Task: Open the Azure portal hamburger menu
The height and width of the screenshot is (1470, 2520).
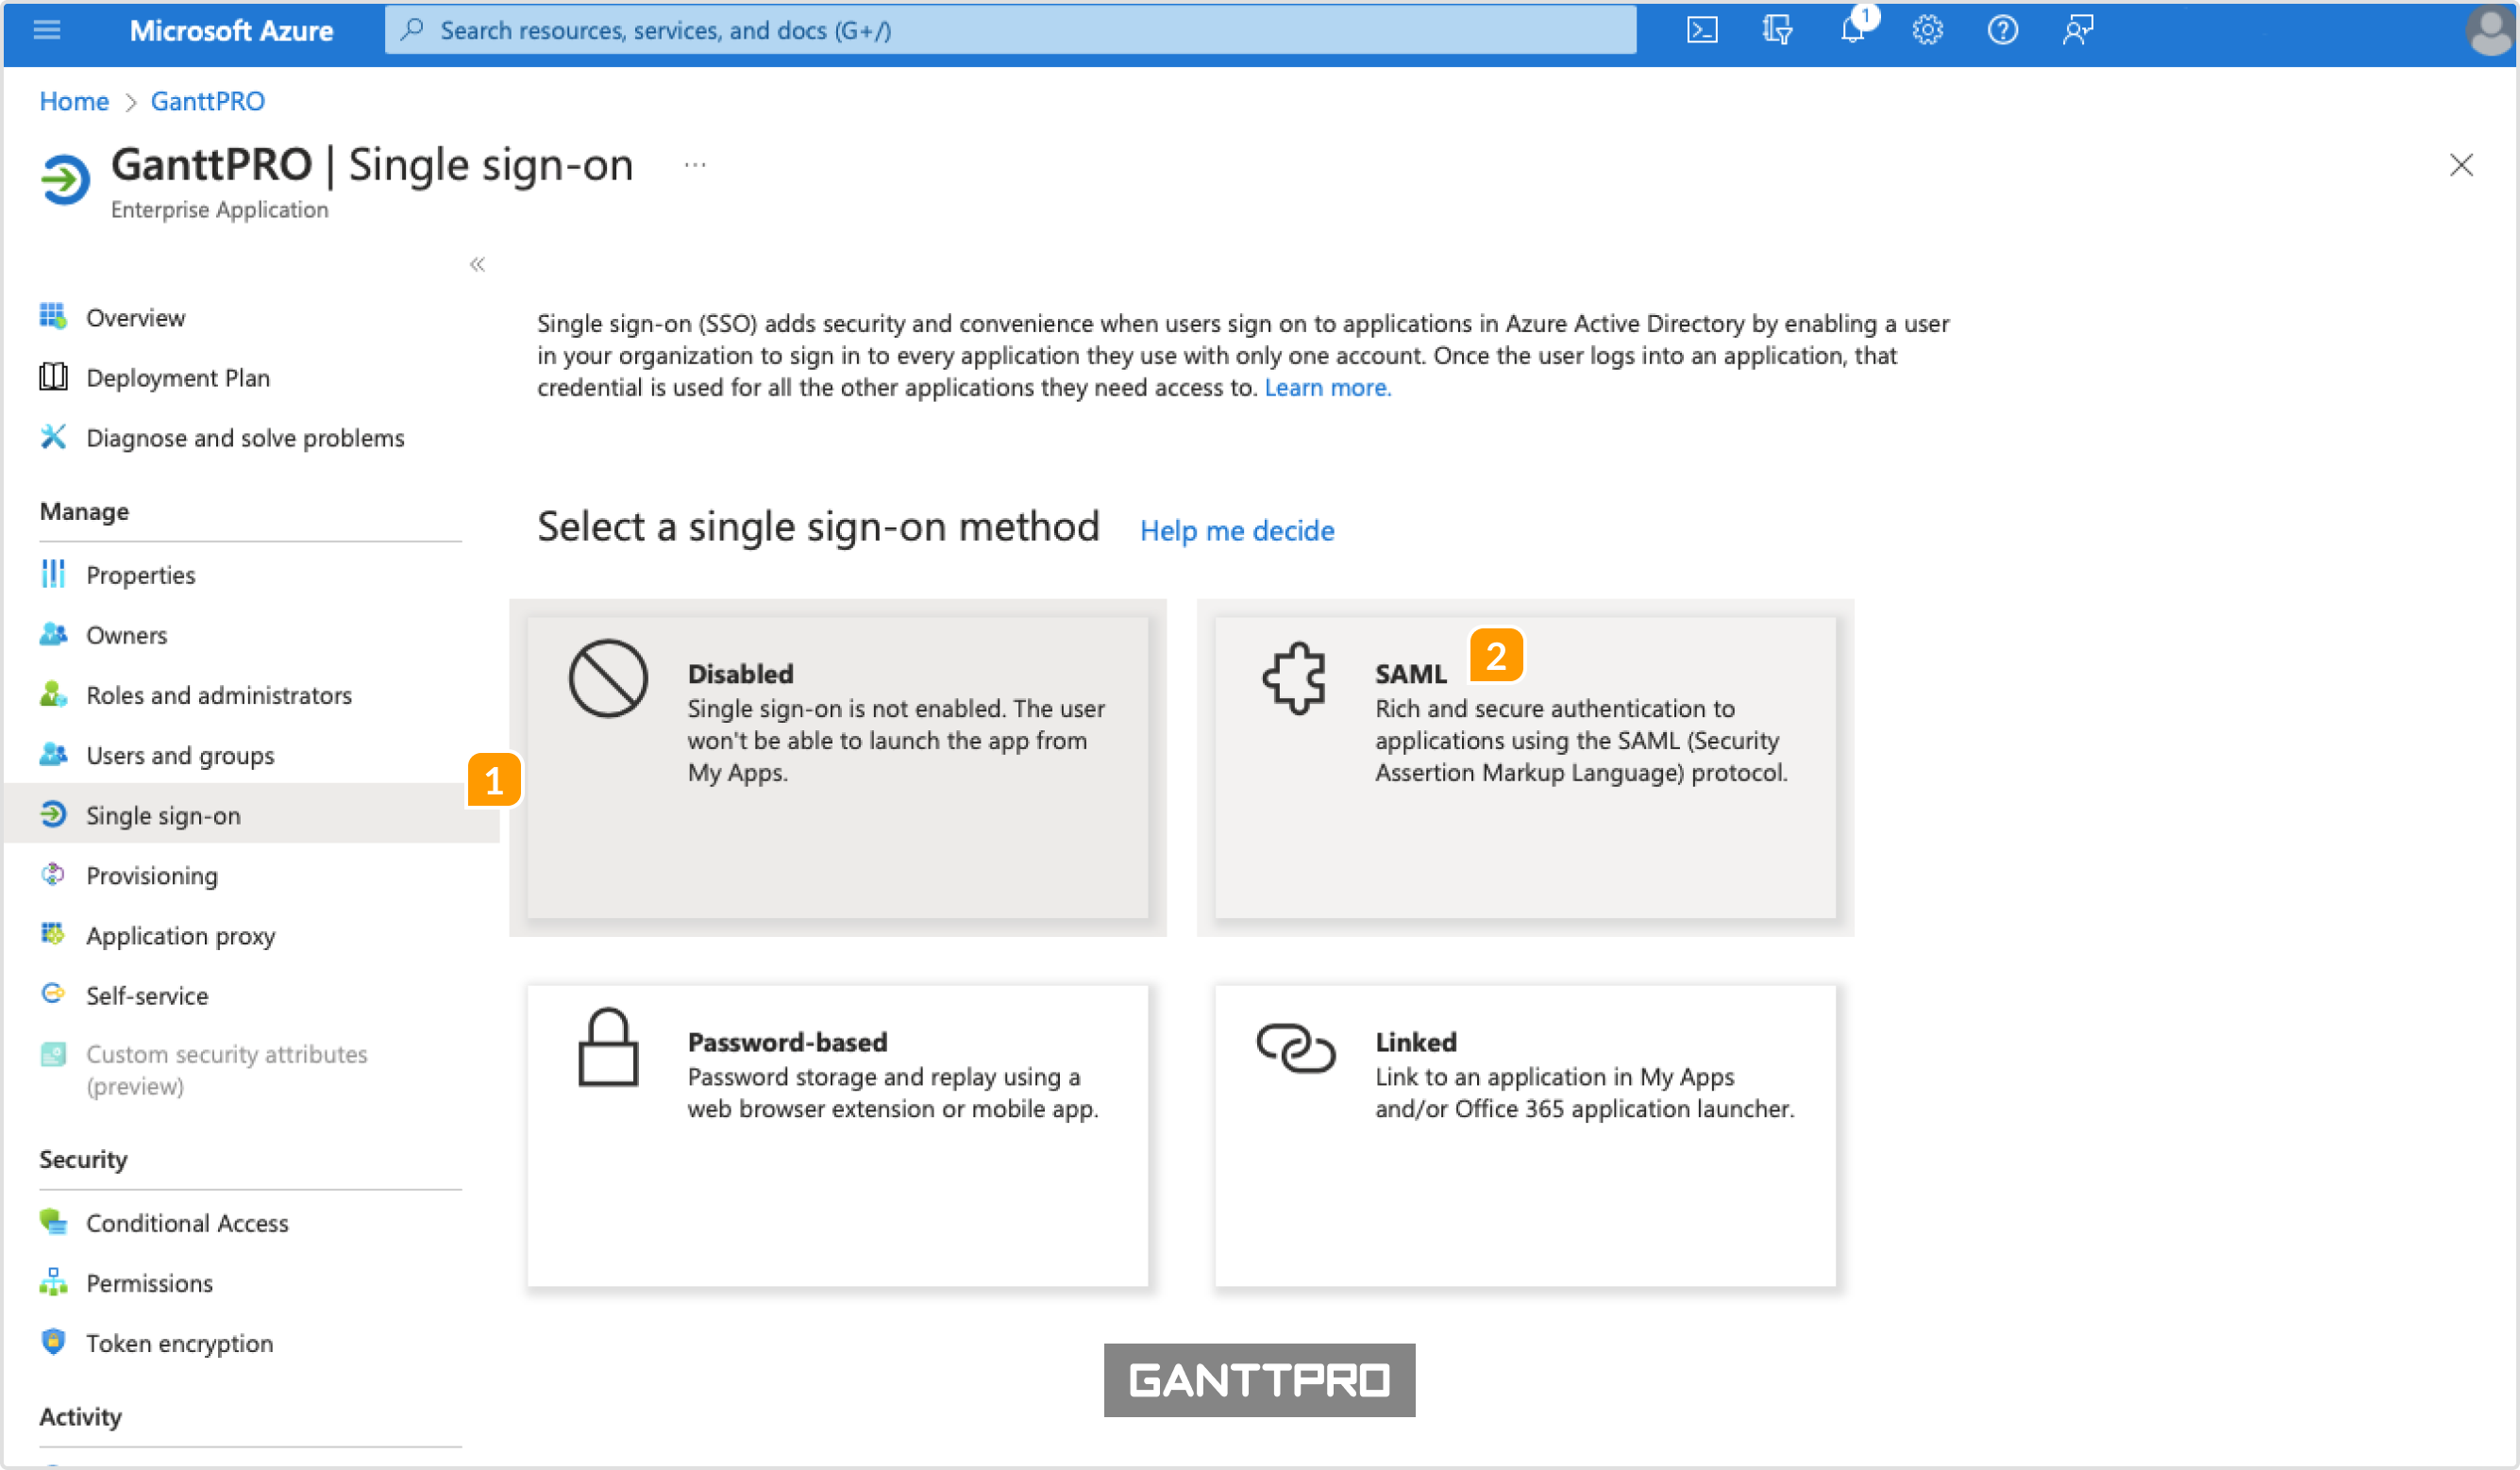Action: coord(47,30)
